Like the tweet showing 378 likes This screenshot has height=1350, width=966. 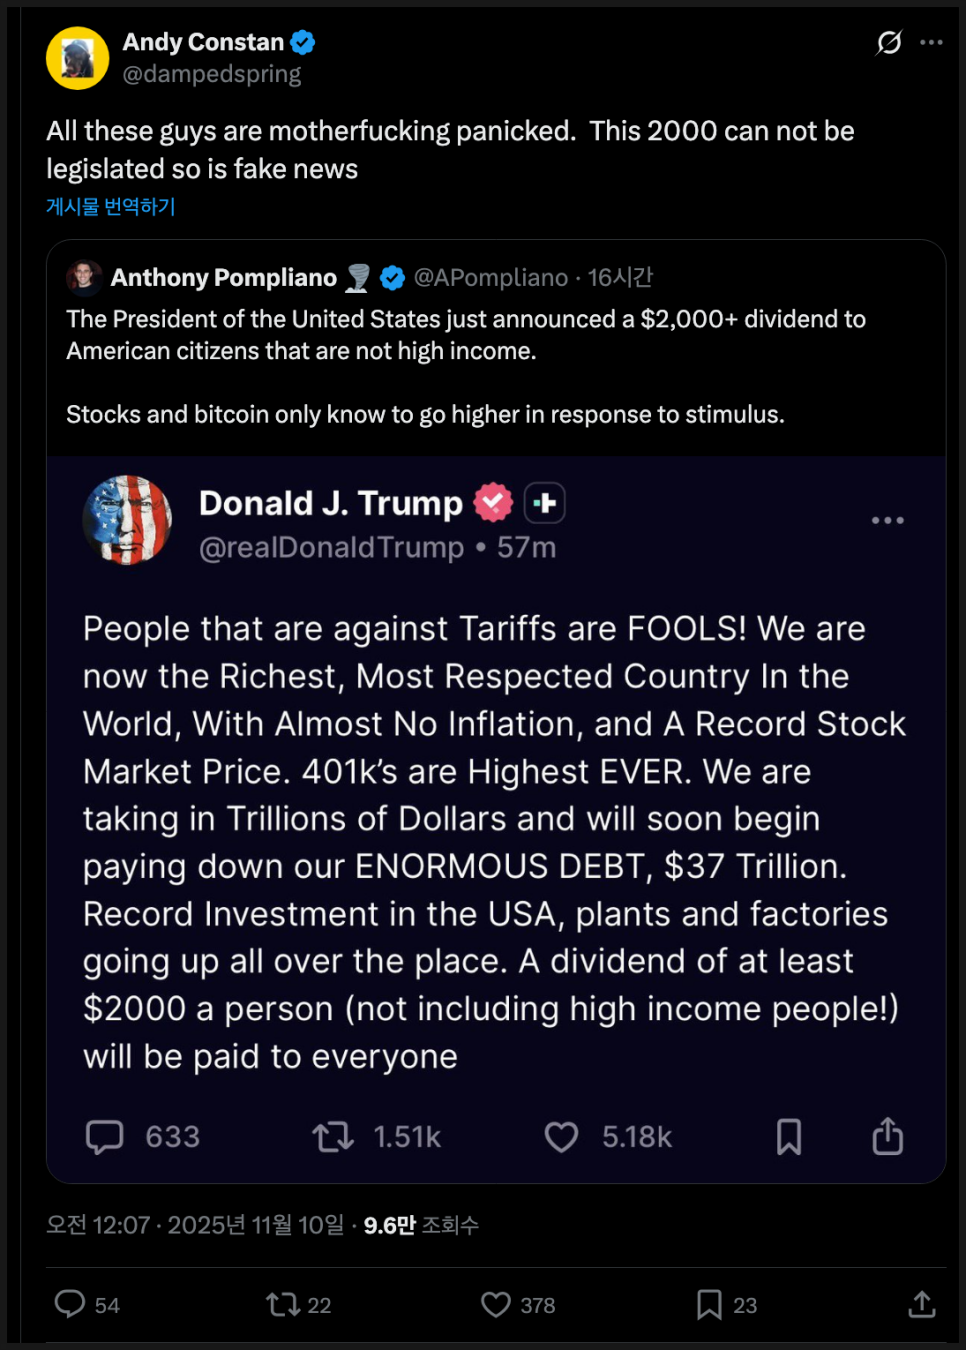(496, 1304)
